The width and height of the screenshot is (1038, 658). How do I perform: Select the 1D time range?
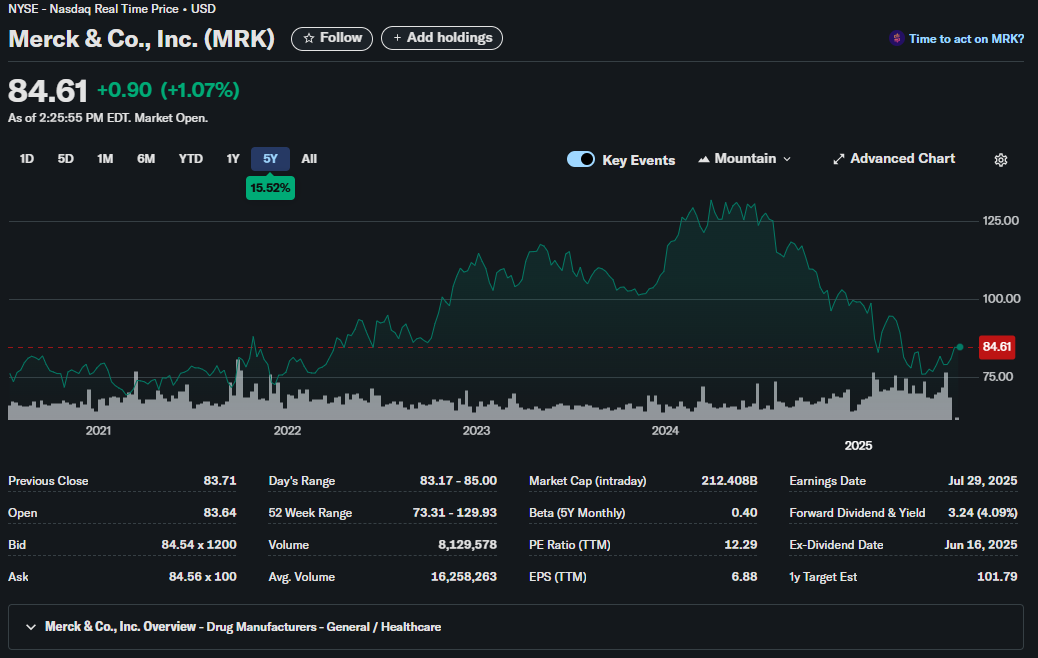(x=26, y=159)
